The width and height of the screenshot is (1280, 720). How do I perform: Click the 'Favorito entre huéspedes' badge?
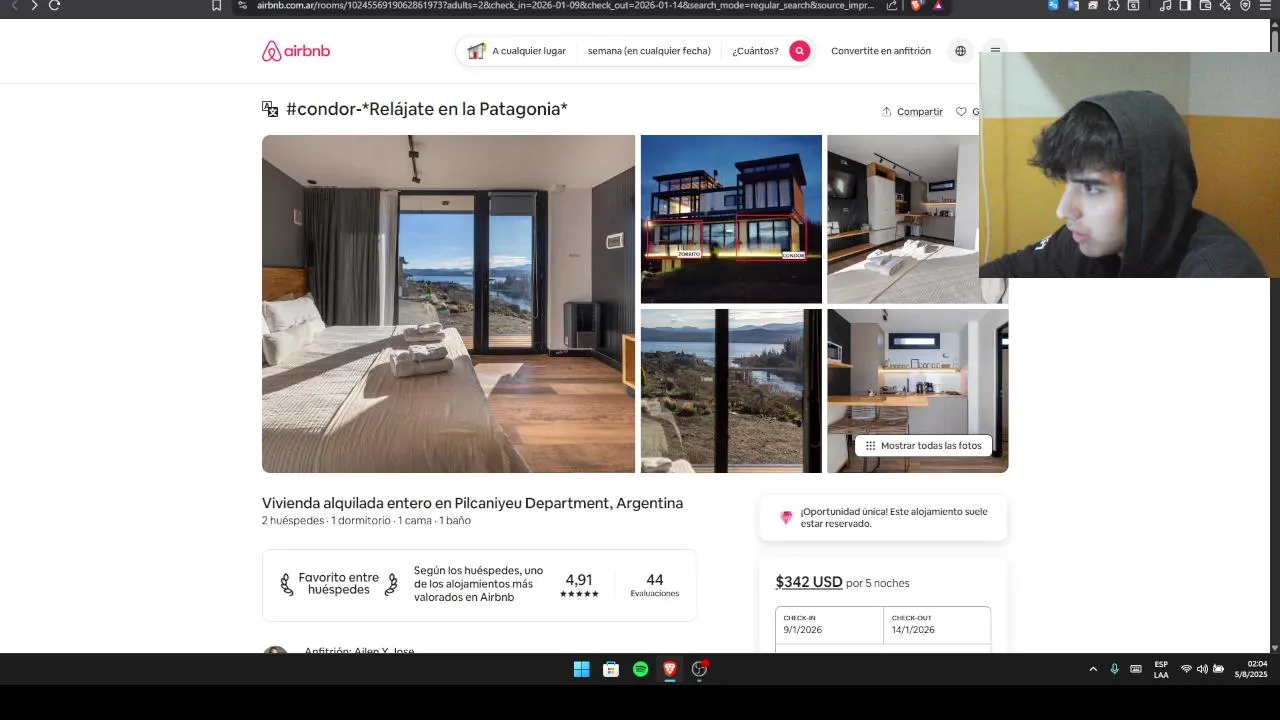click(x=338, y=584)
